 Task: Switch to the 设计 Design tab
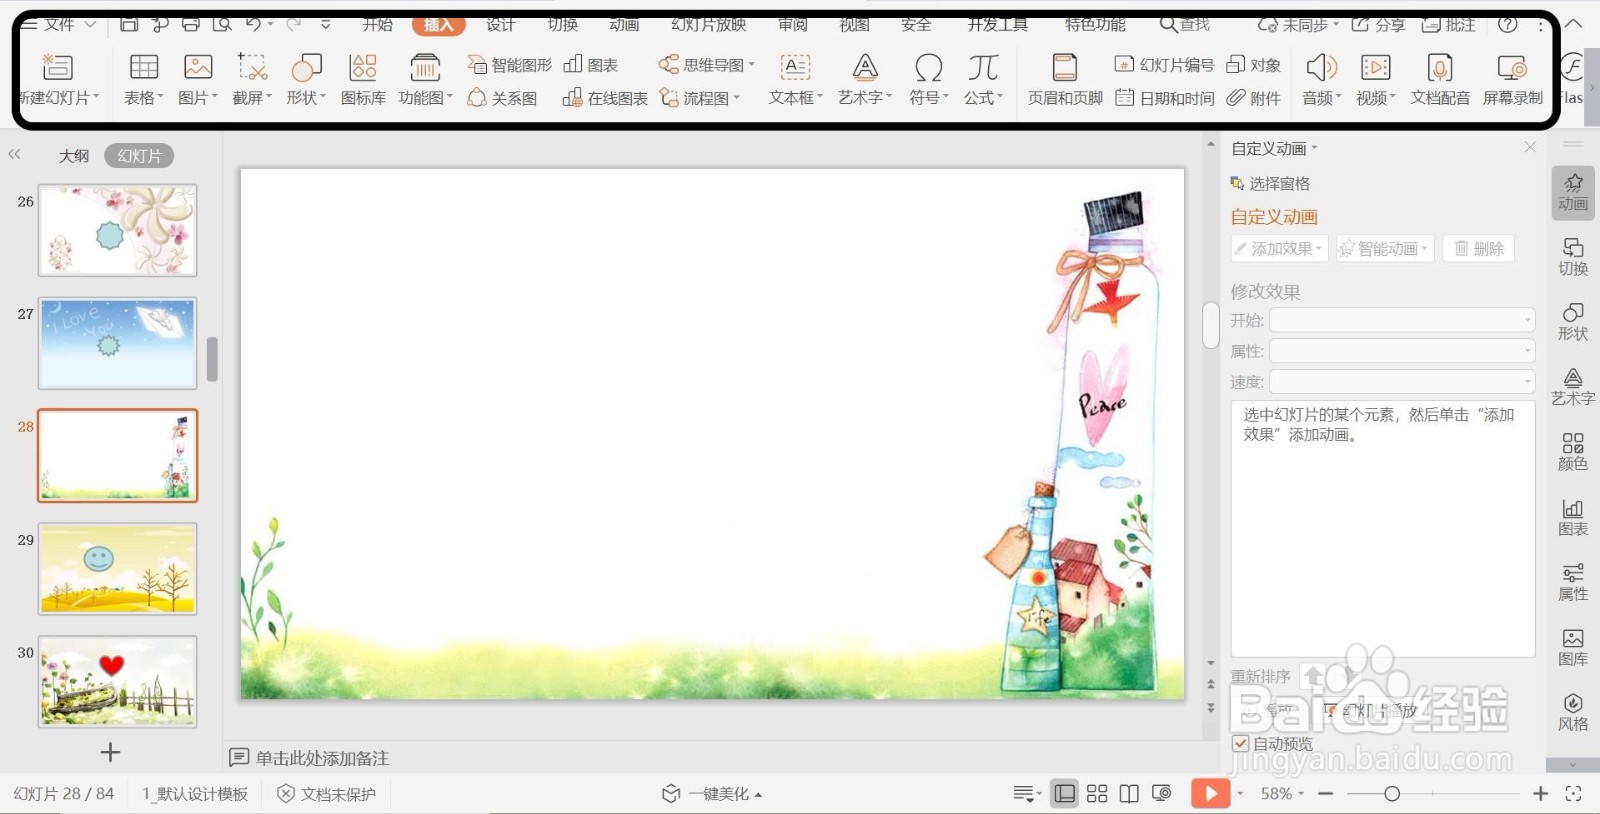(501, 24)
